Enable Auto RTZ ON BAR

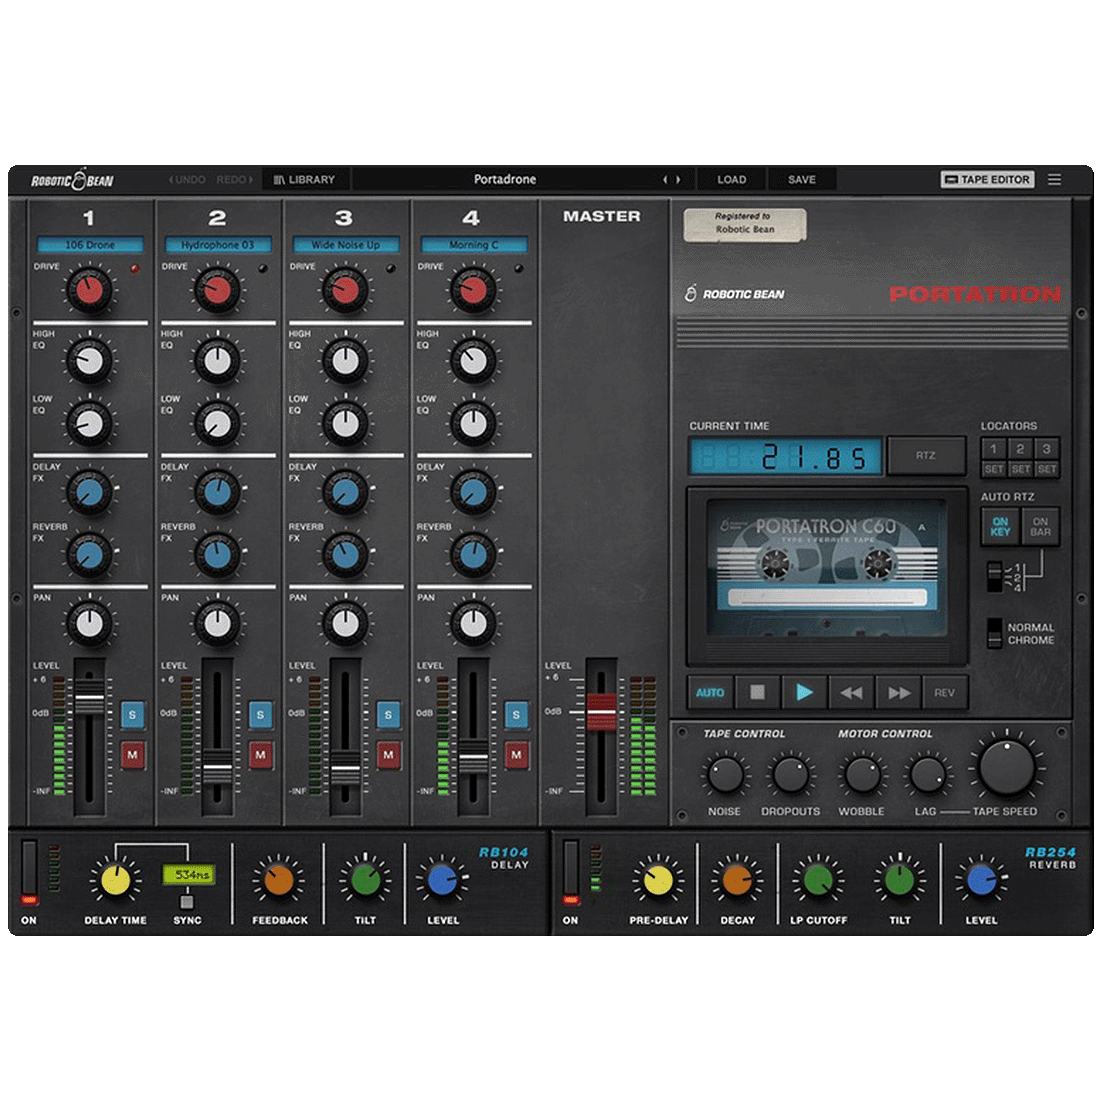[x=1040, y=526]
